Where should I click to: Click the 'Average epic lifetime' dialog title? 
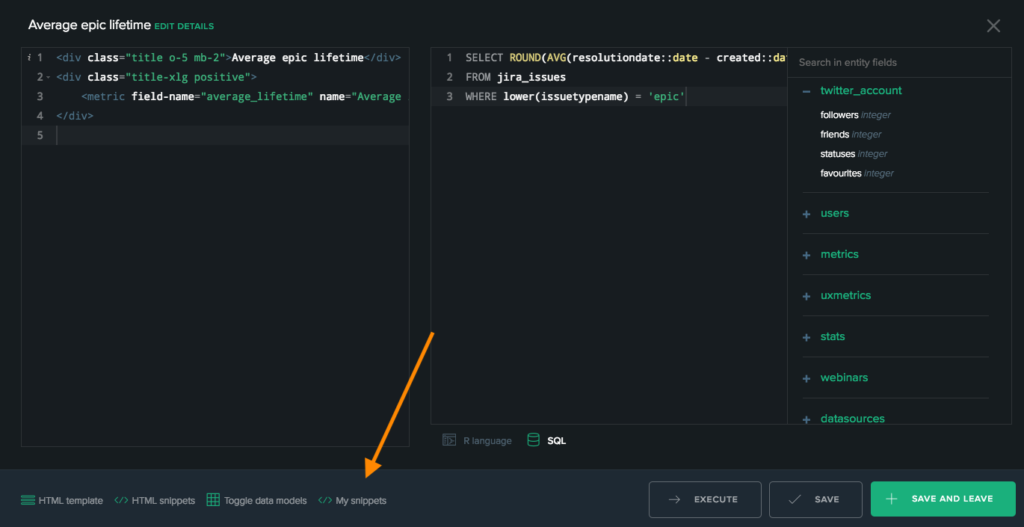[x=89, y=25]
